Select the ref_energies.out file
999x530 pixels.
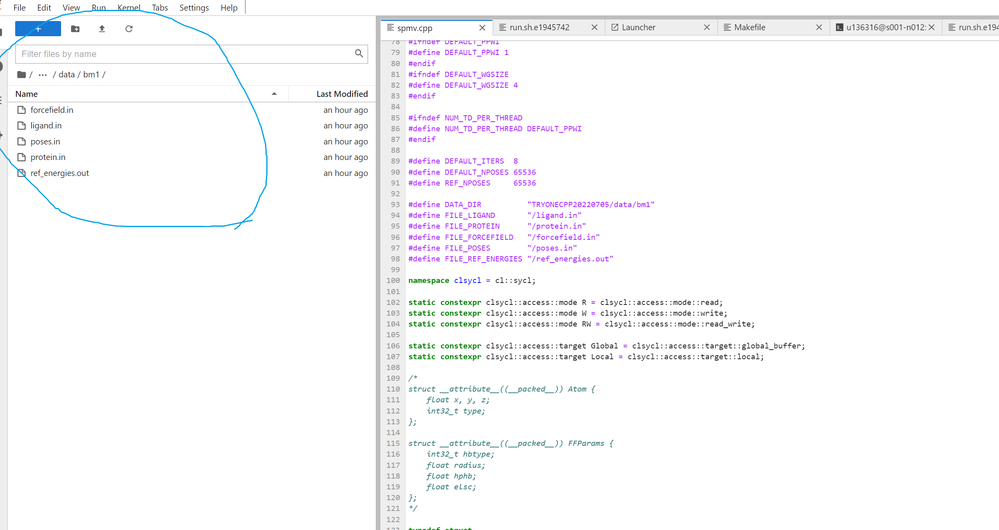click(60, 173)
